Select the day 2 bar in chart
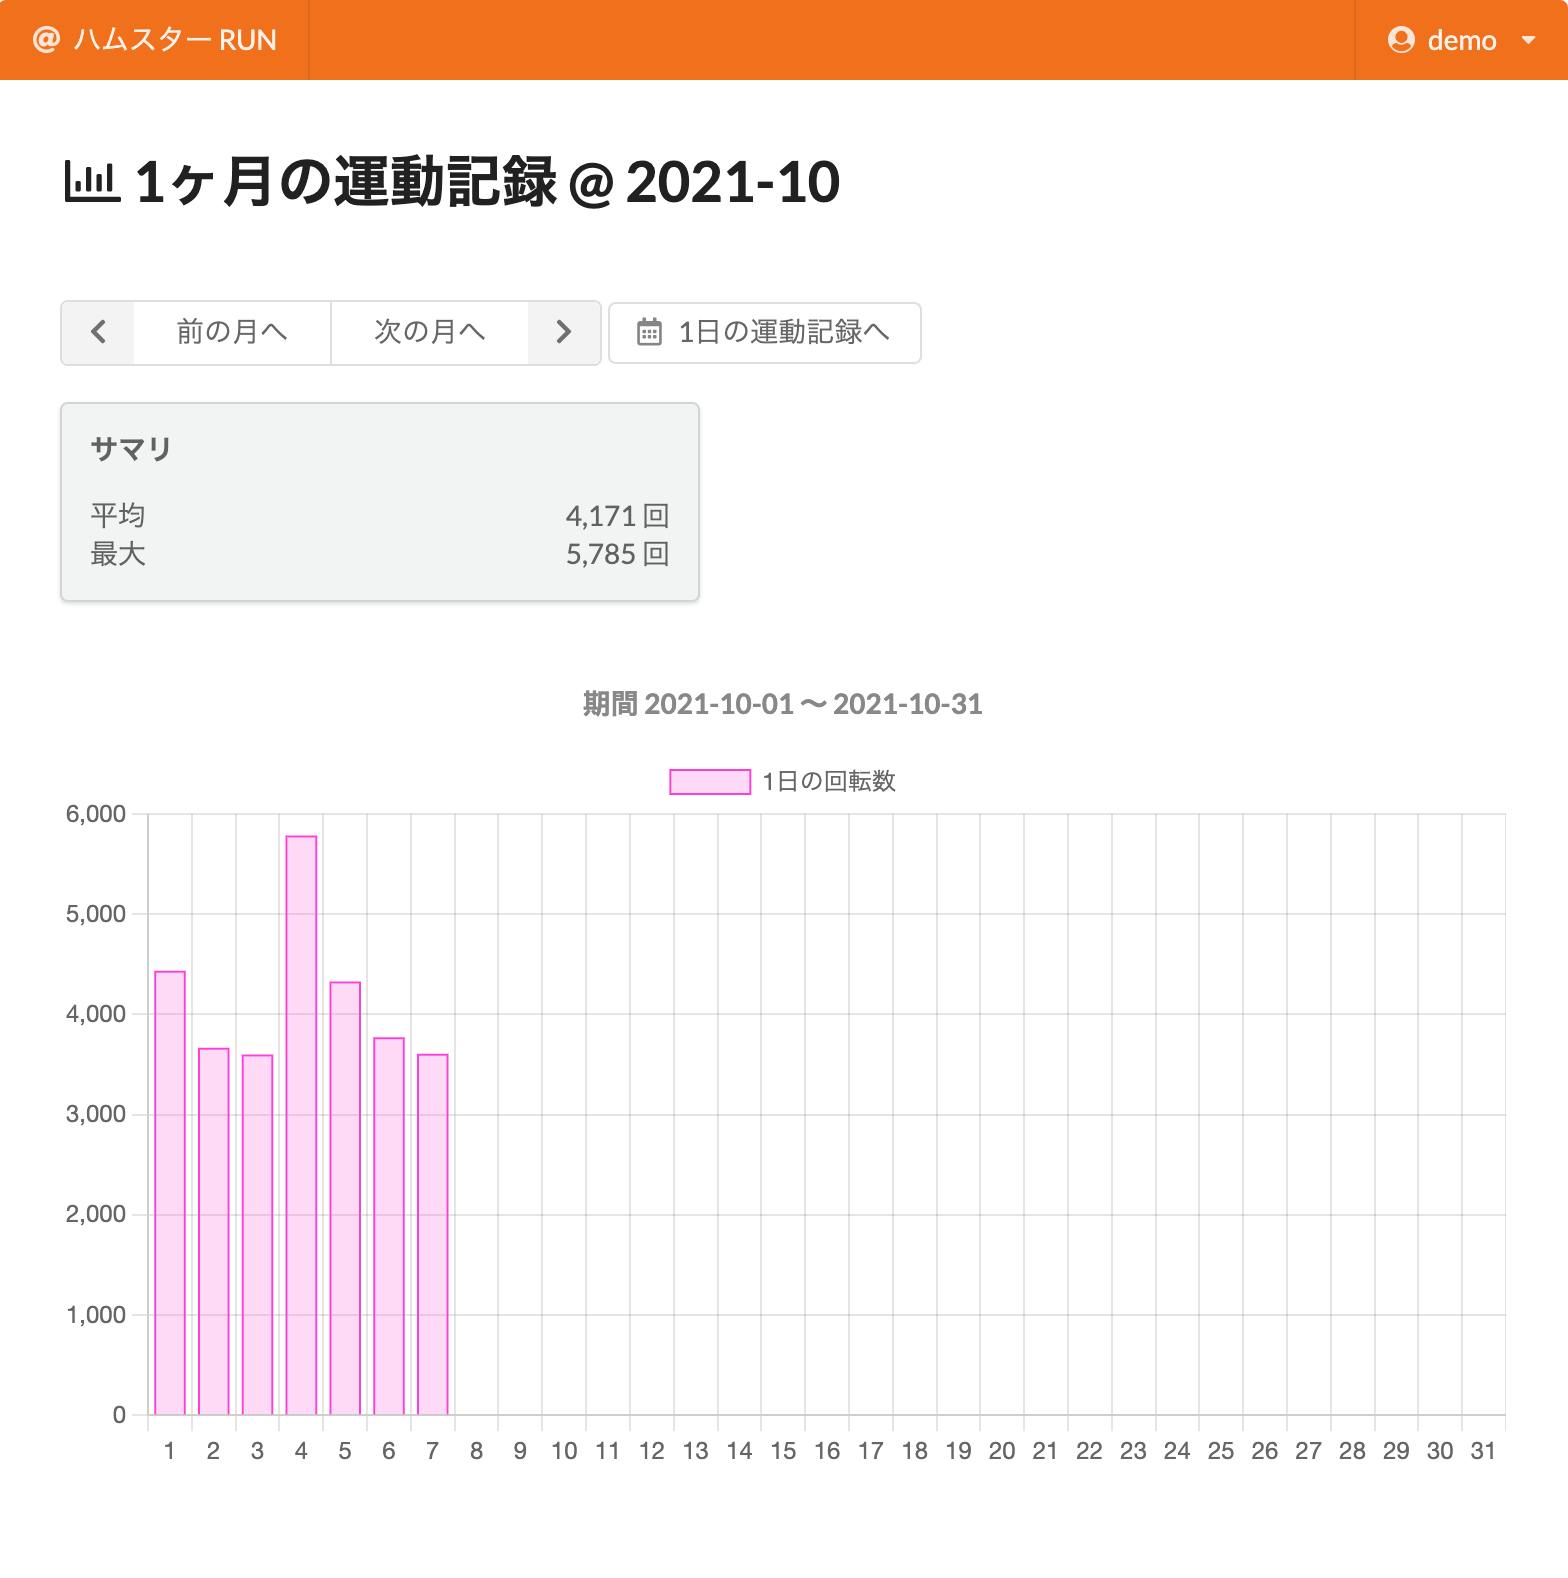The height and width of the screenshot is (1578, 1568). [213, 1231]
